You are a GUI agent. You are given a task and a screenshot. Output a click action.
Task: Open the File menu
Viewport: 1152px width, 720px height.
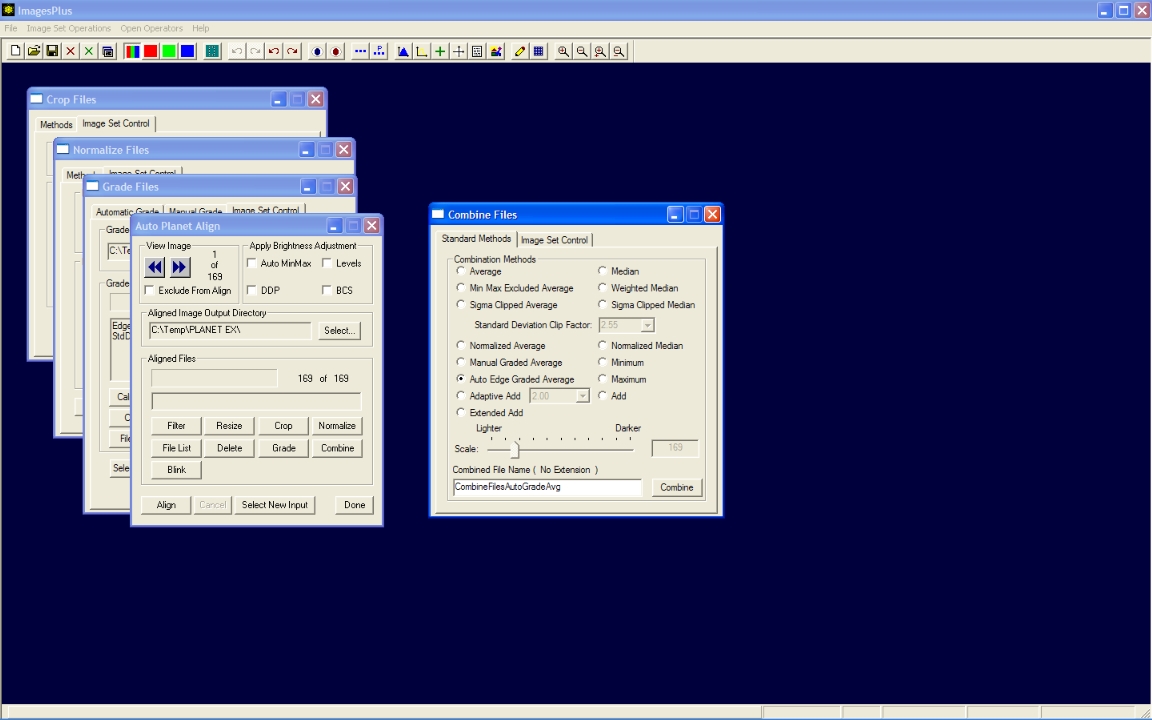11,29
